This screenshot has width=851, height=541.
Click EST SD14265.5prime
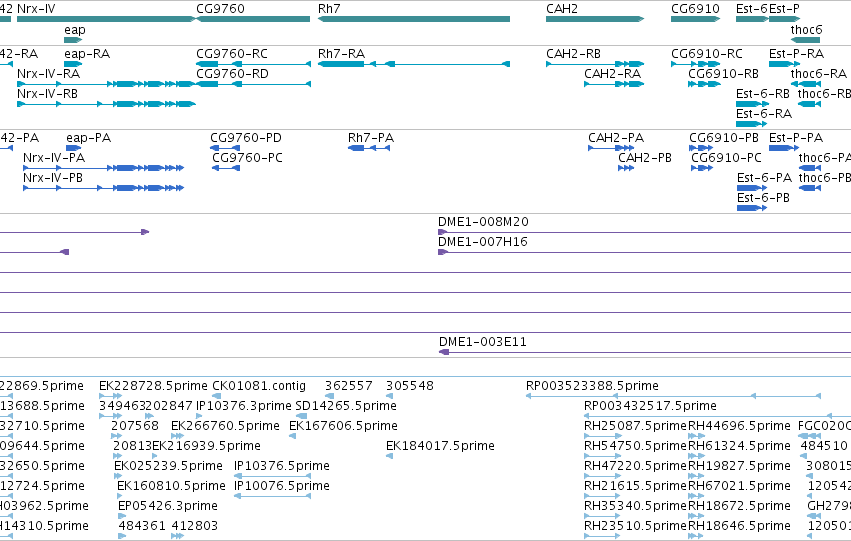pyautogui.click(x=301, y=416)
